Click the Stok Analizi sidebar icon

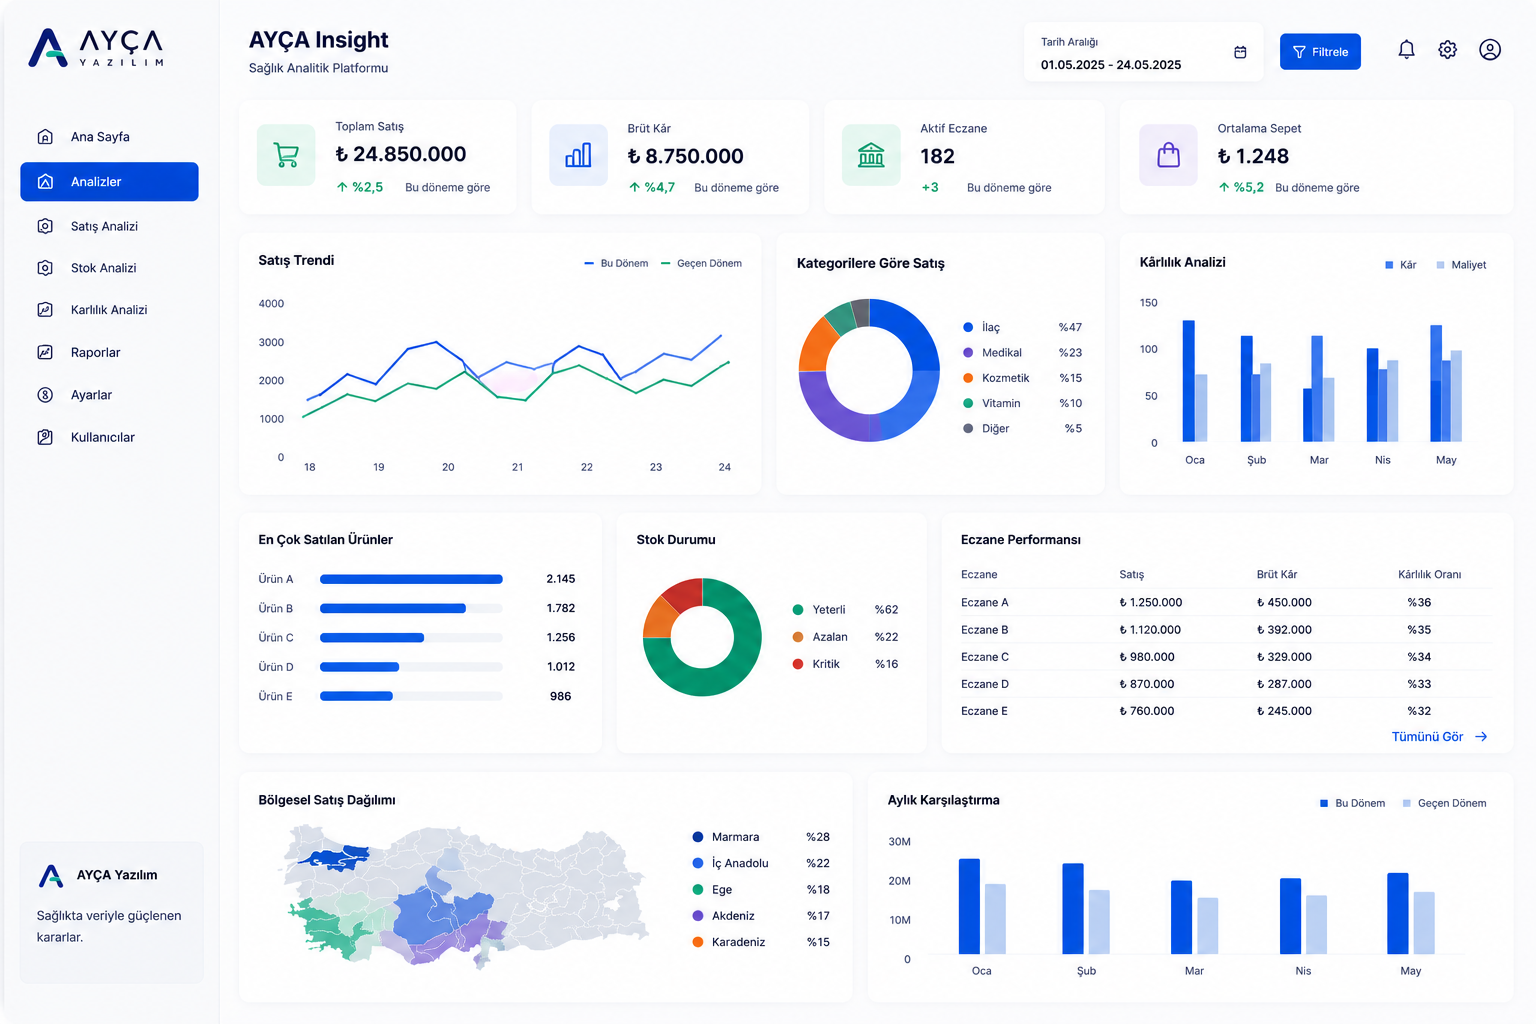[x=45, y=268]
